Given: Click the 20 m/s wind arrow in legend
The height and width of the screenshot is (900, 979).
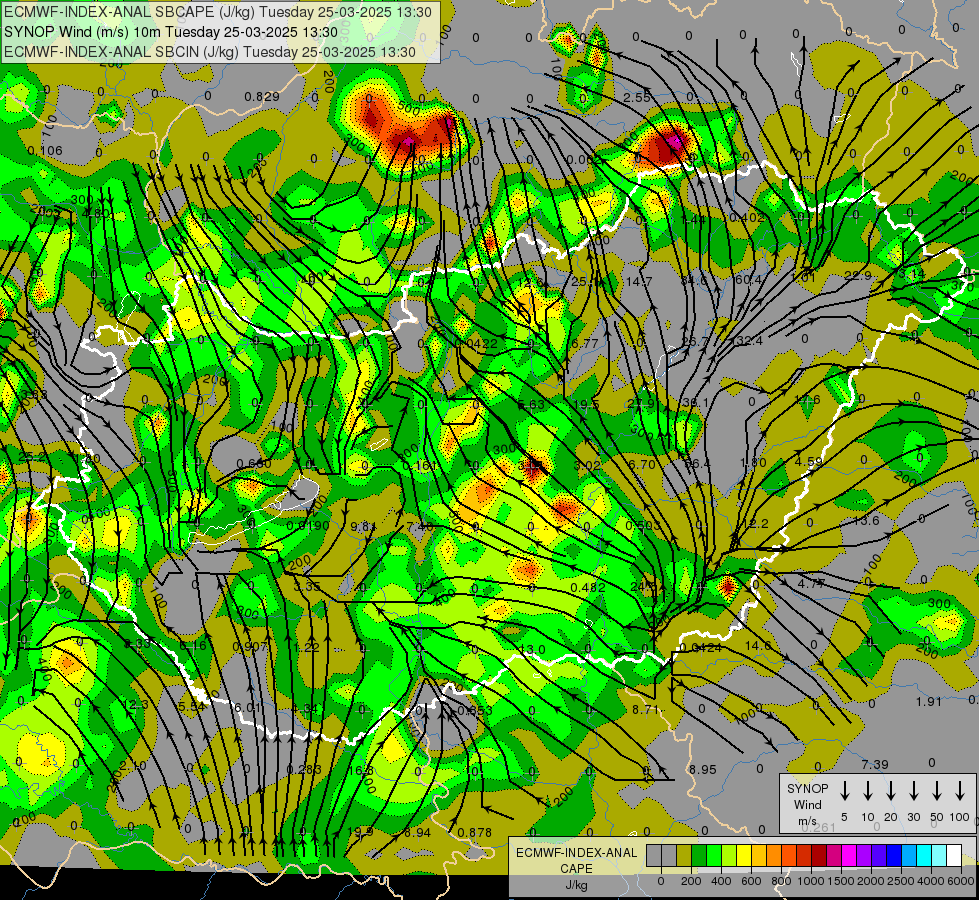Looking at the screenshot, I should tap(891, 791).
